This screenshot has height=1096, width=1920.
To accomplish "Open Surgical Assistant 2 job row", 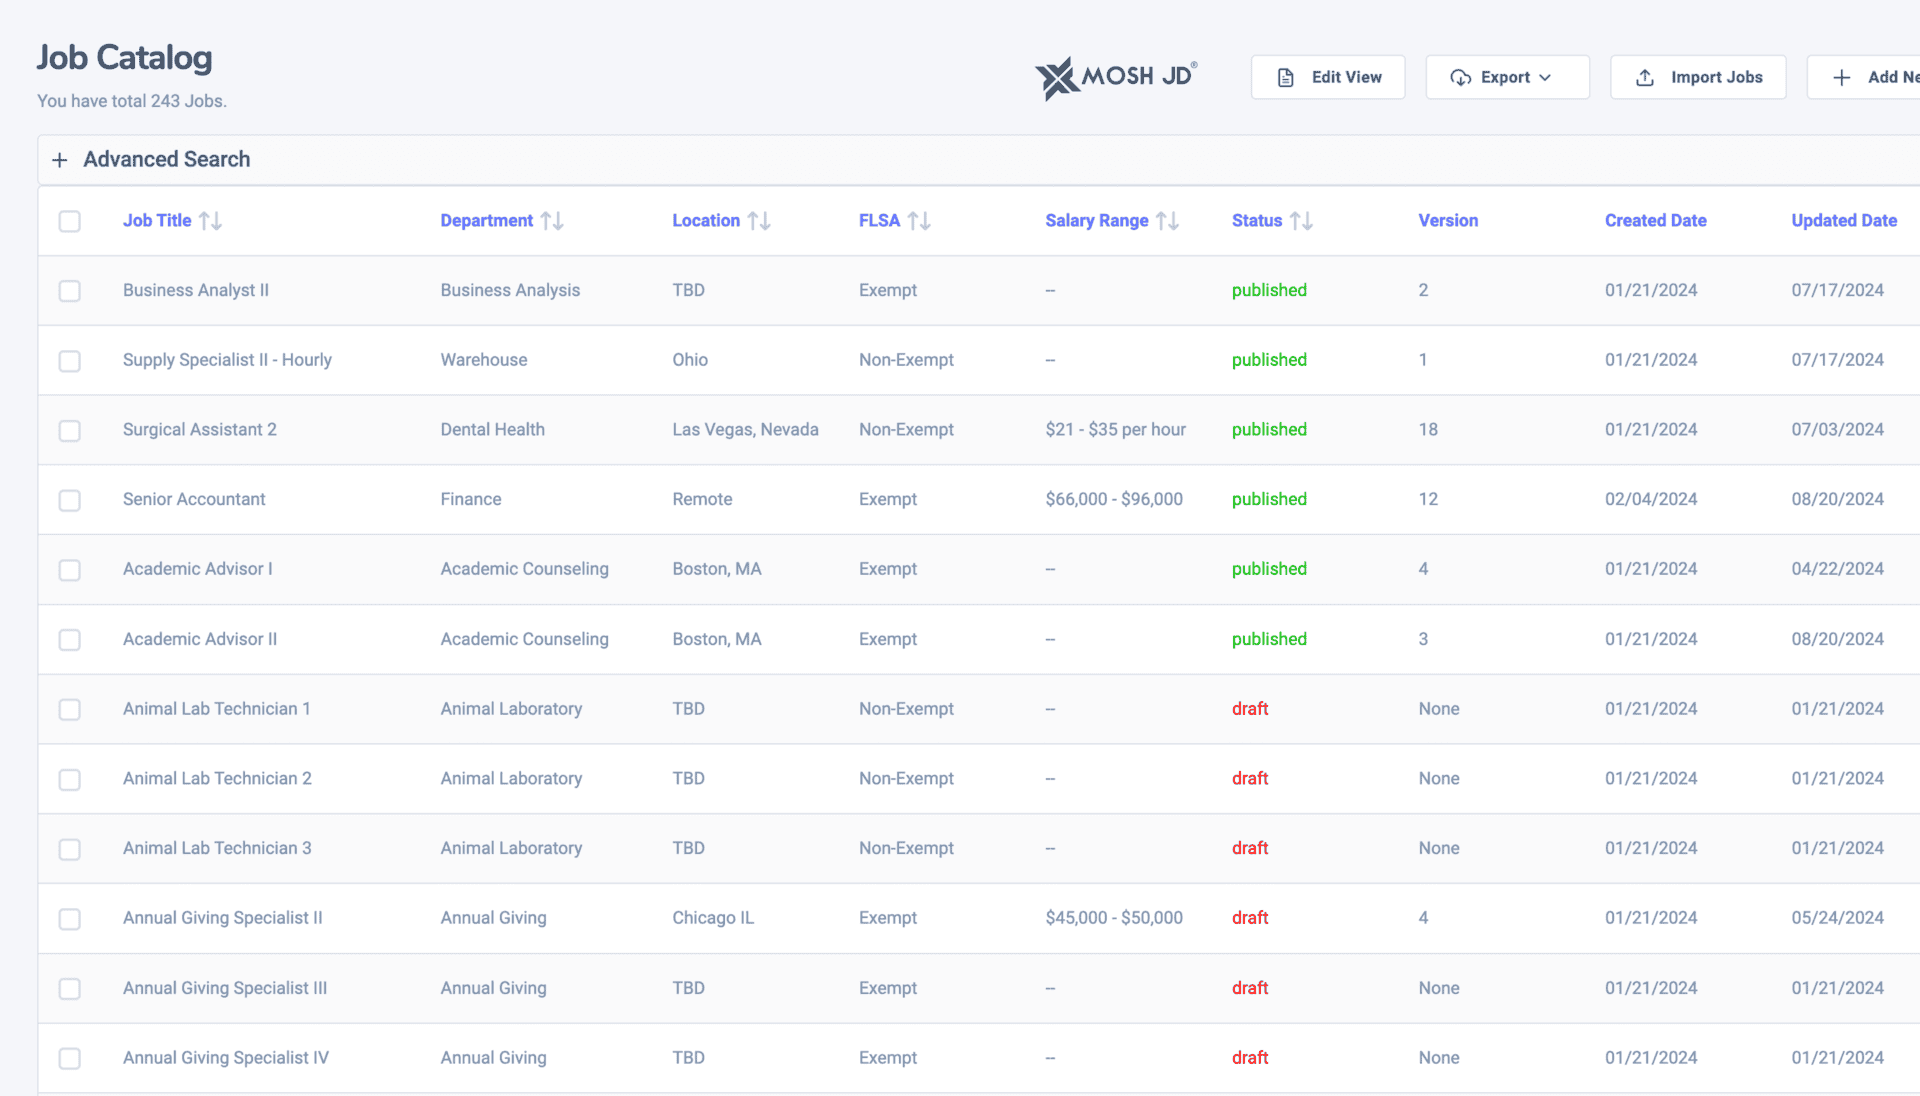I will pos(199,430).
